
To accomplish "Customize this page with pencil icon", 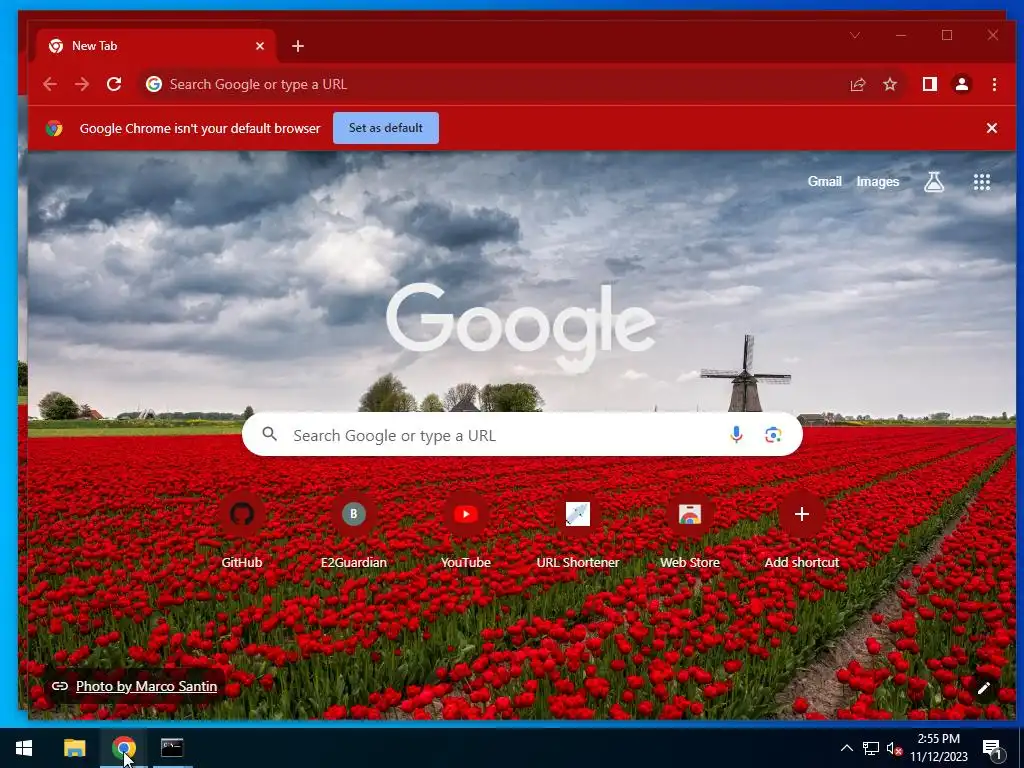I will click(x=984, y=688).
